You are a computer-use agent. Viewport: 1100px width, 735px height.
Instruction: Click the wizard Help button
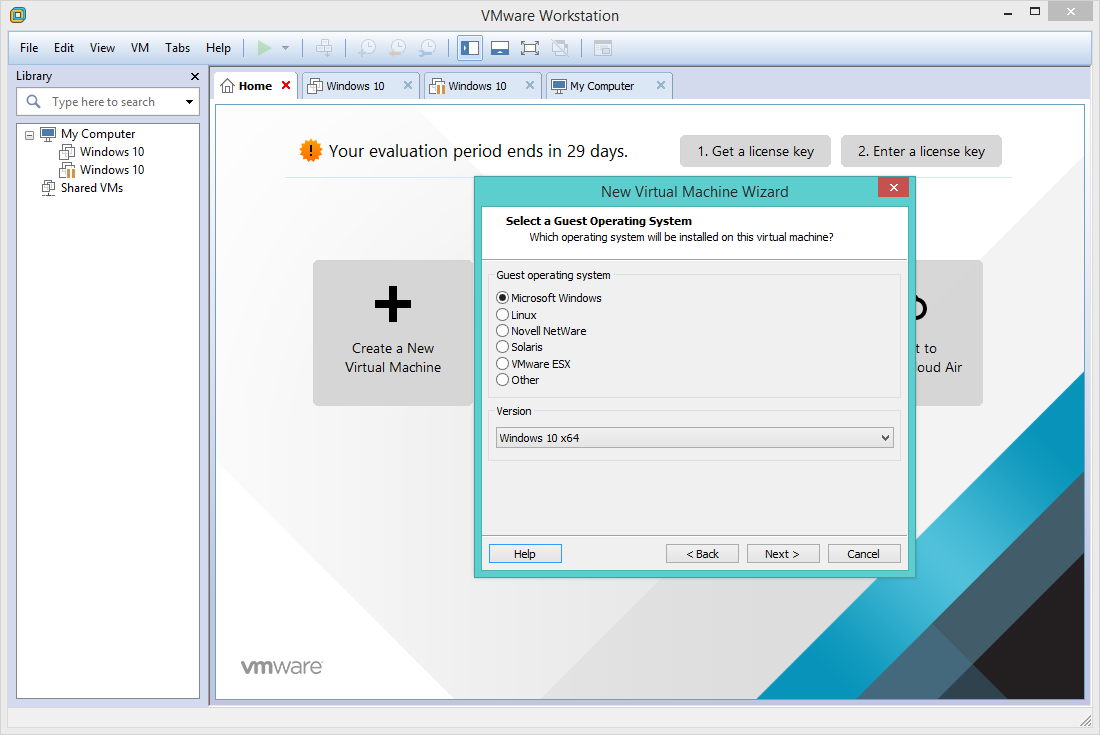point(525,554)
